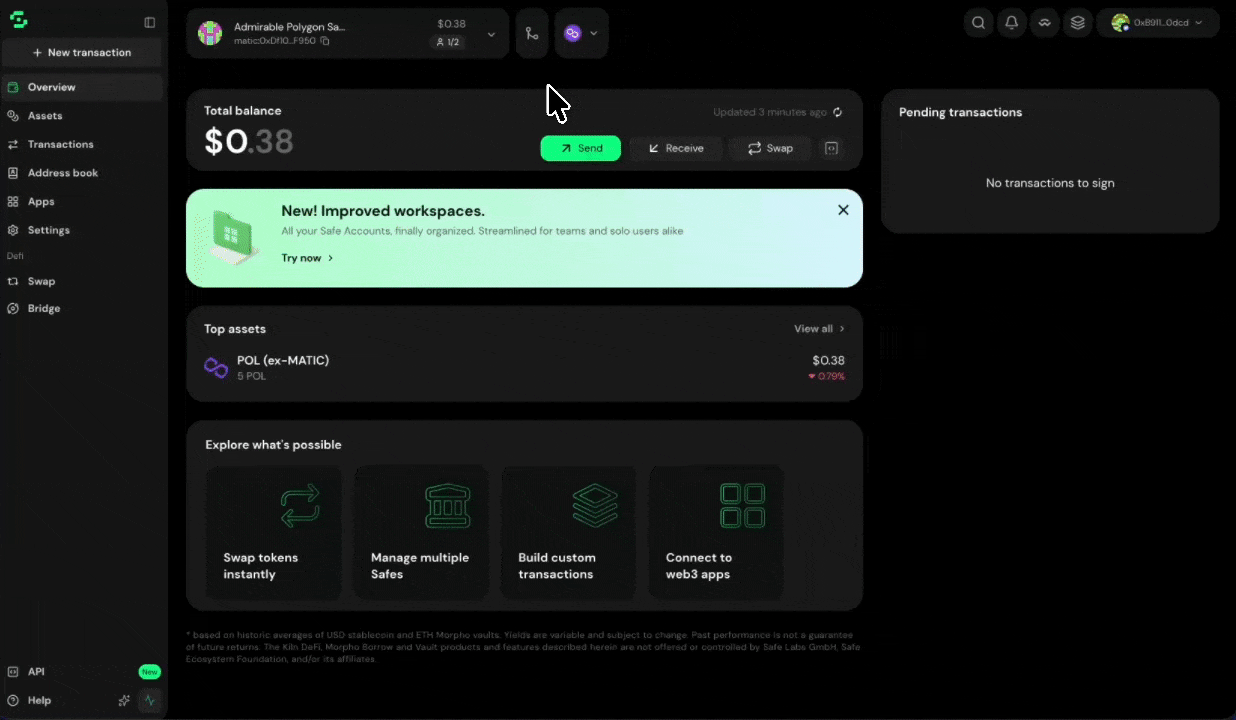Collapse the sidebar with the panel icon
Screen dimensions: 1236x720
click(150, 22)
